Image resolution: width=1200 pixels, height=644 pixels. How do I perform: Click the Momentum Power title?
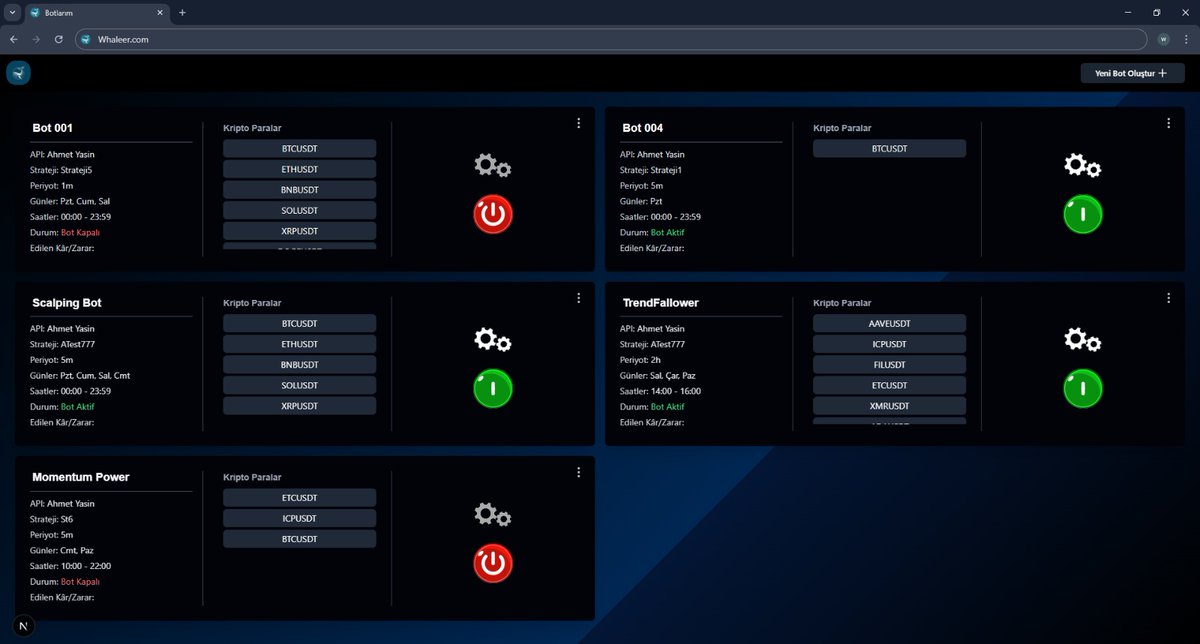[x=81, y=477]
